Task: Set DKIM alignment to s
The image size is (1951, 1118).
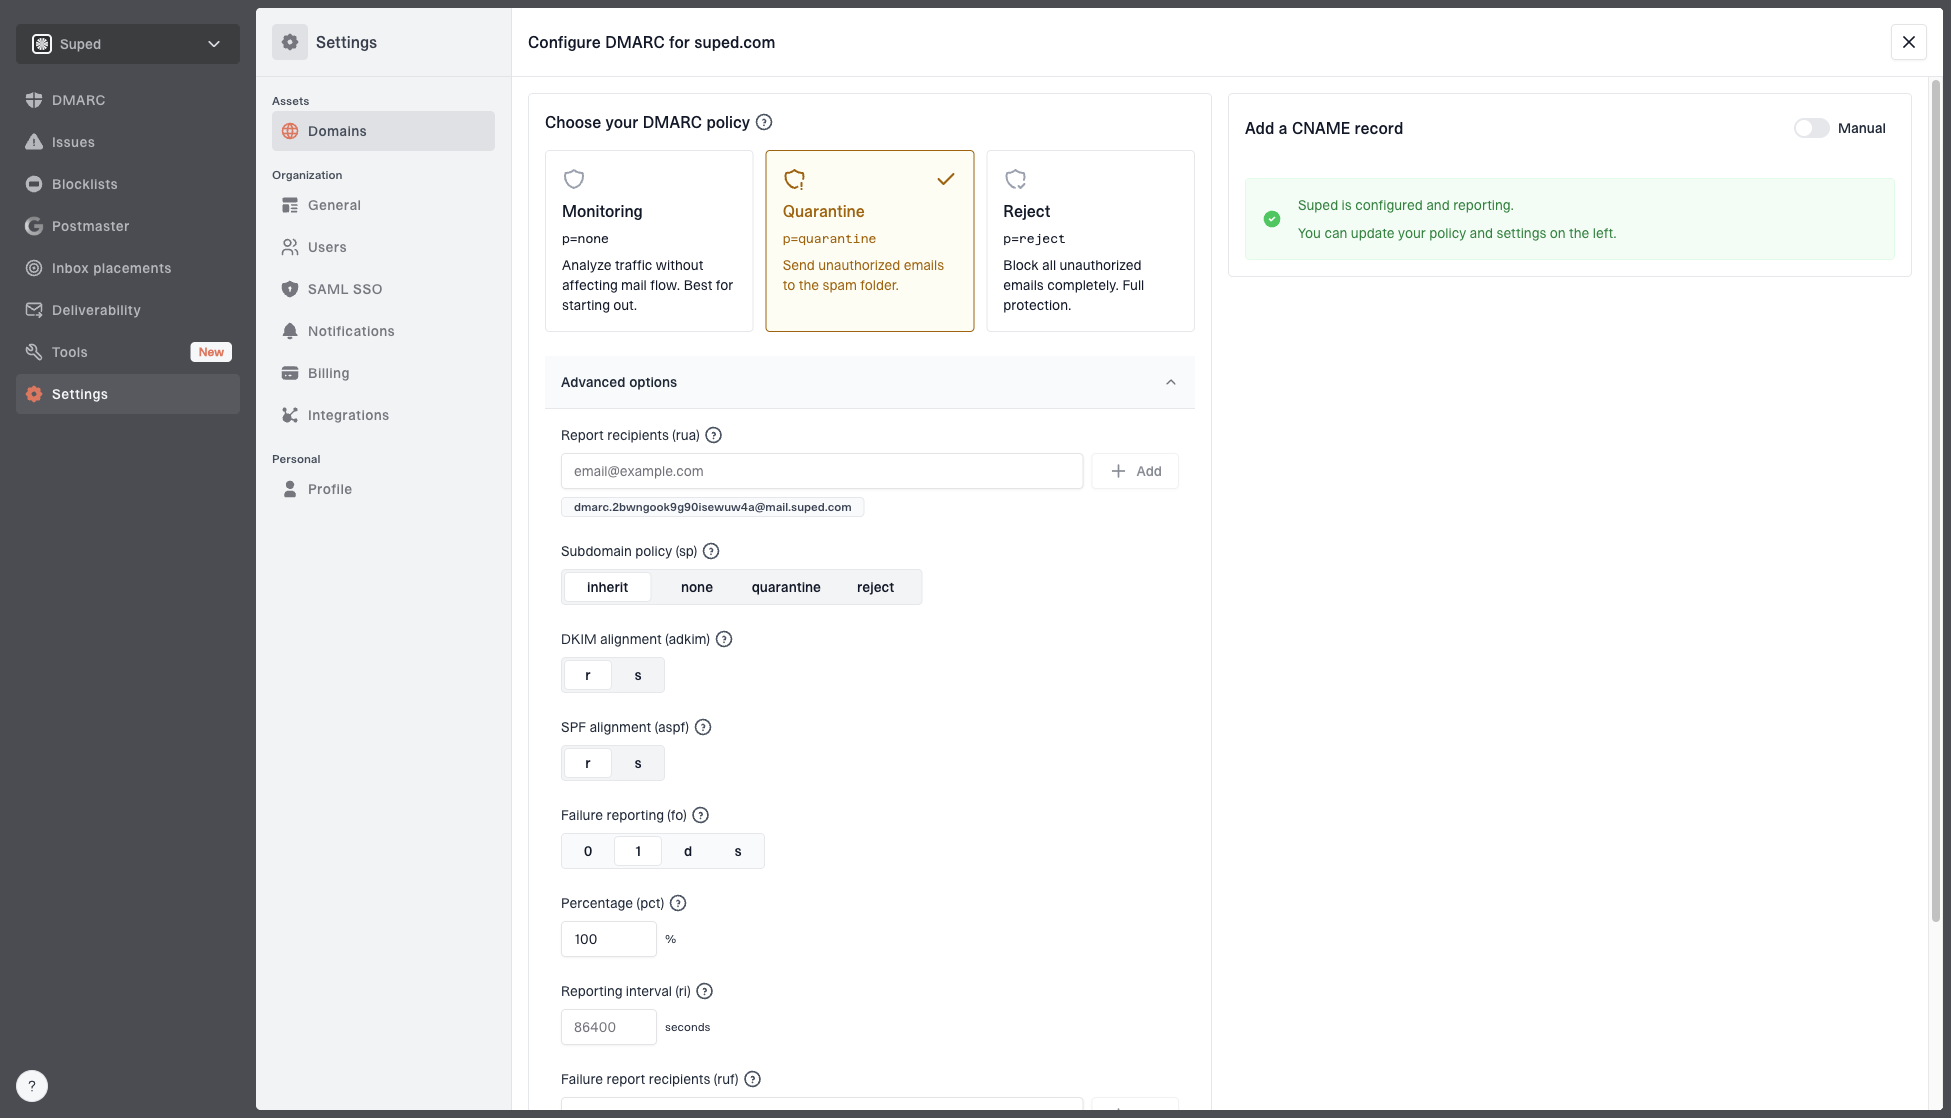Action: (638, 675)
